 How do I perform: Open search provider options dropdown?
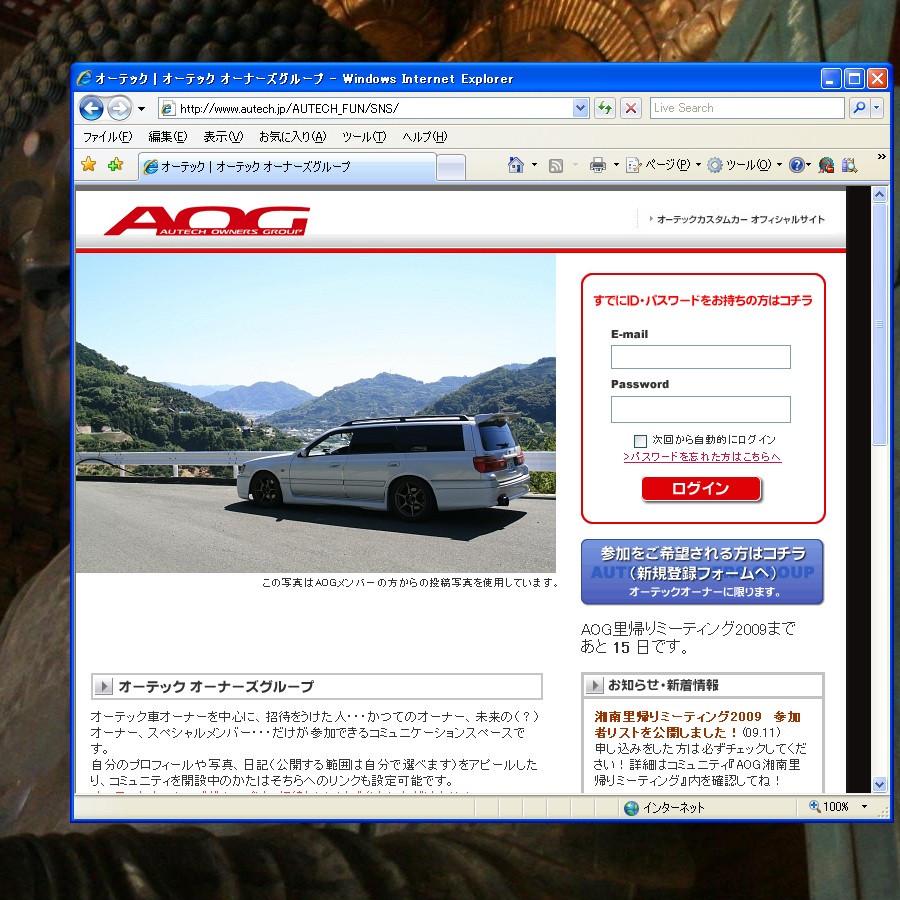pyautogui.click(x=876, y=108)
